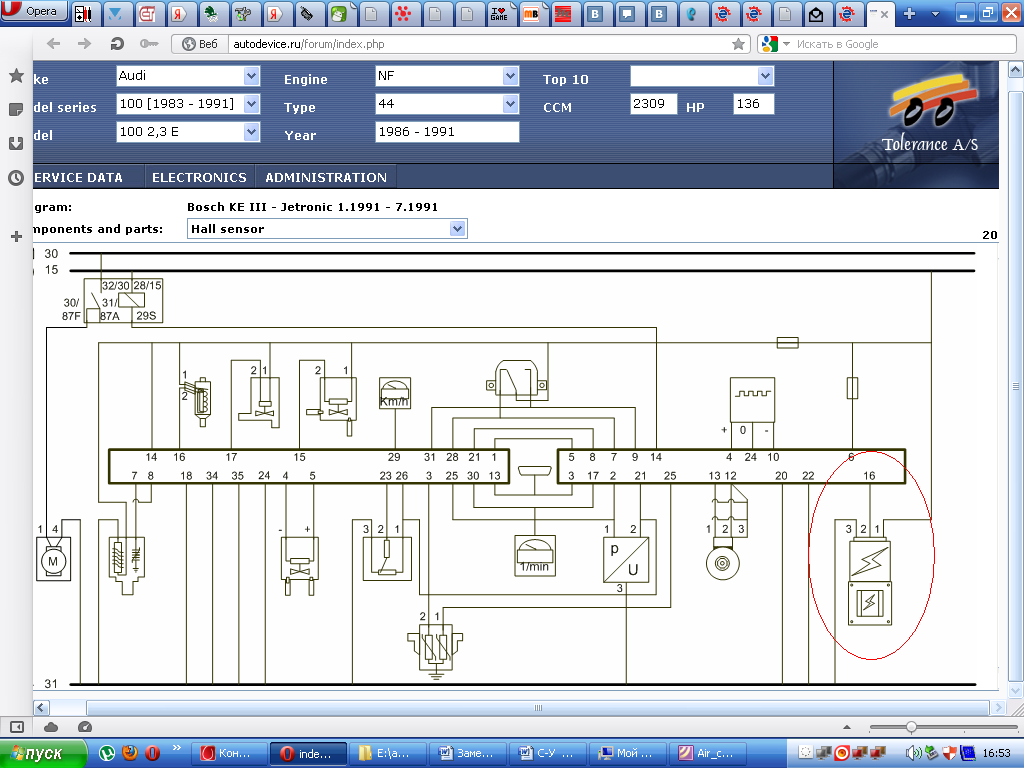Switch to the envelope mail tab

pos(816,14)
